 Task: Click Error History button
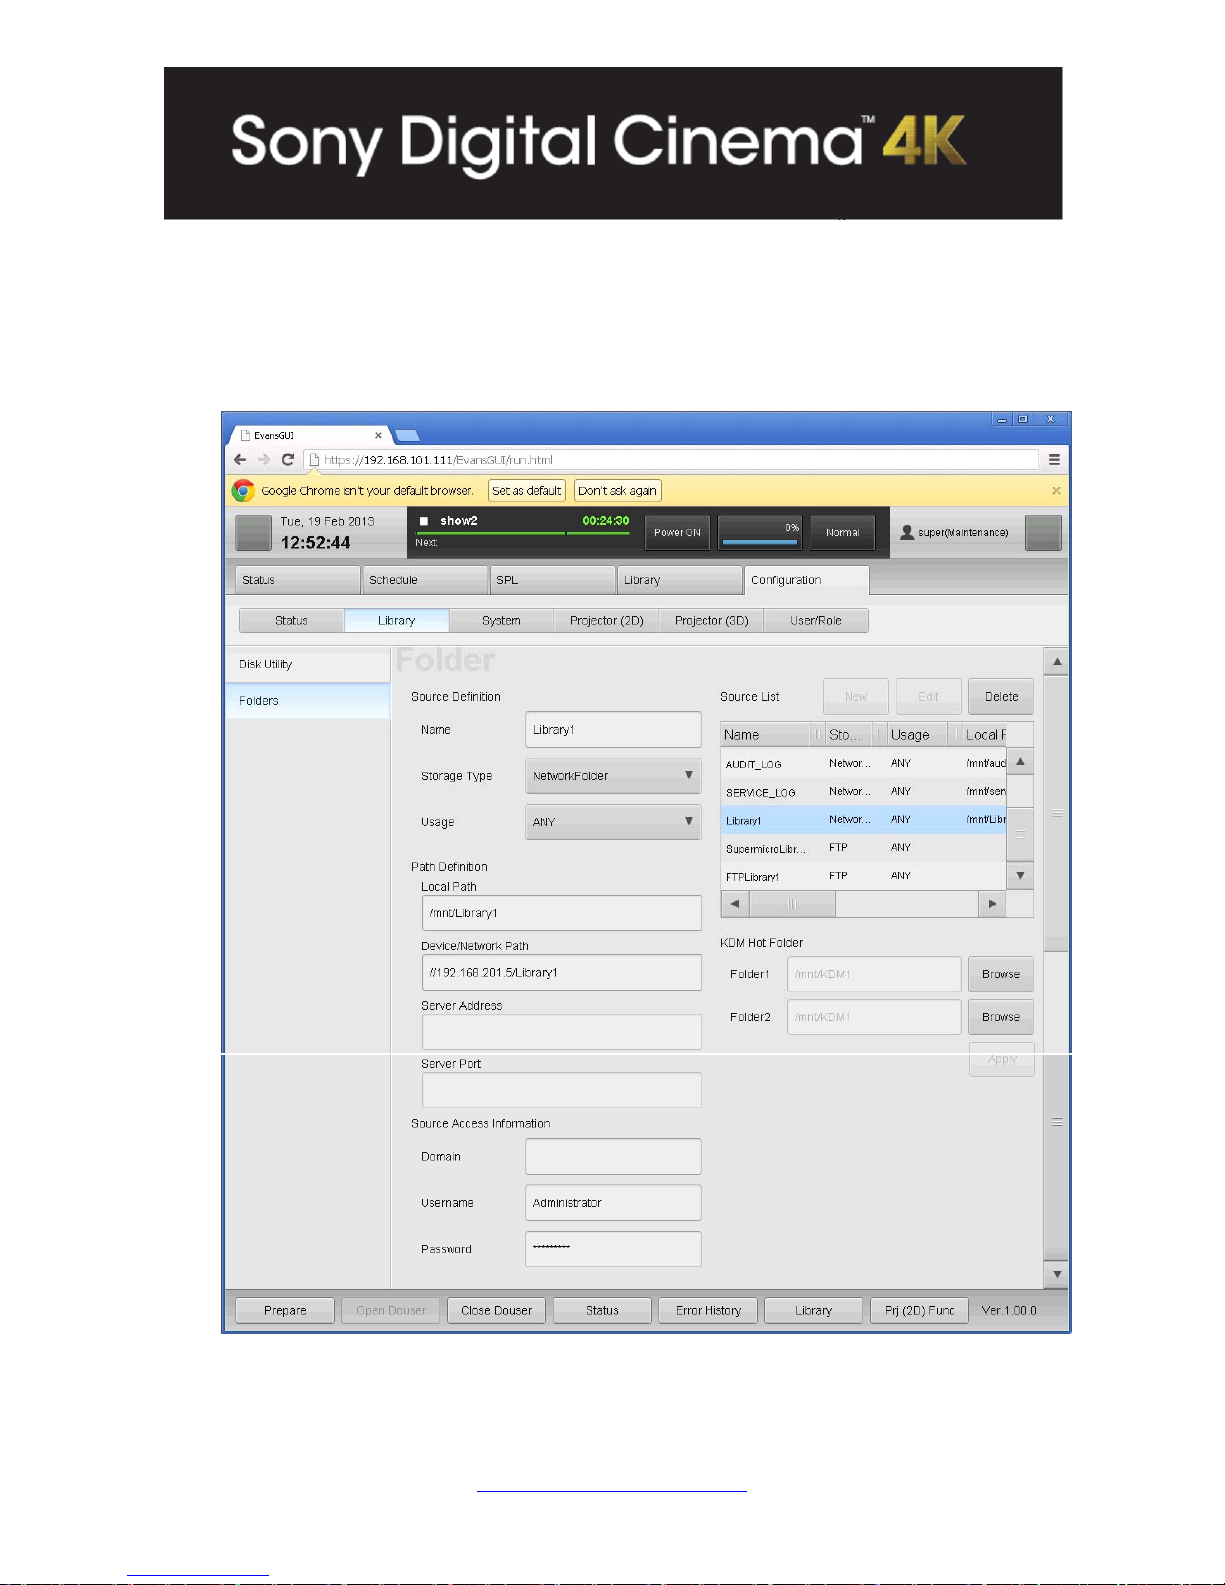pos(708,1310)
